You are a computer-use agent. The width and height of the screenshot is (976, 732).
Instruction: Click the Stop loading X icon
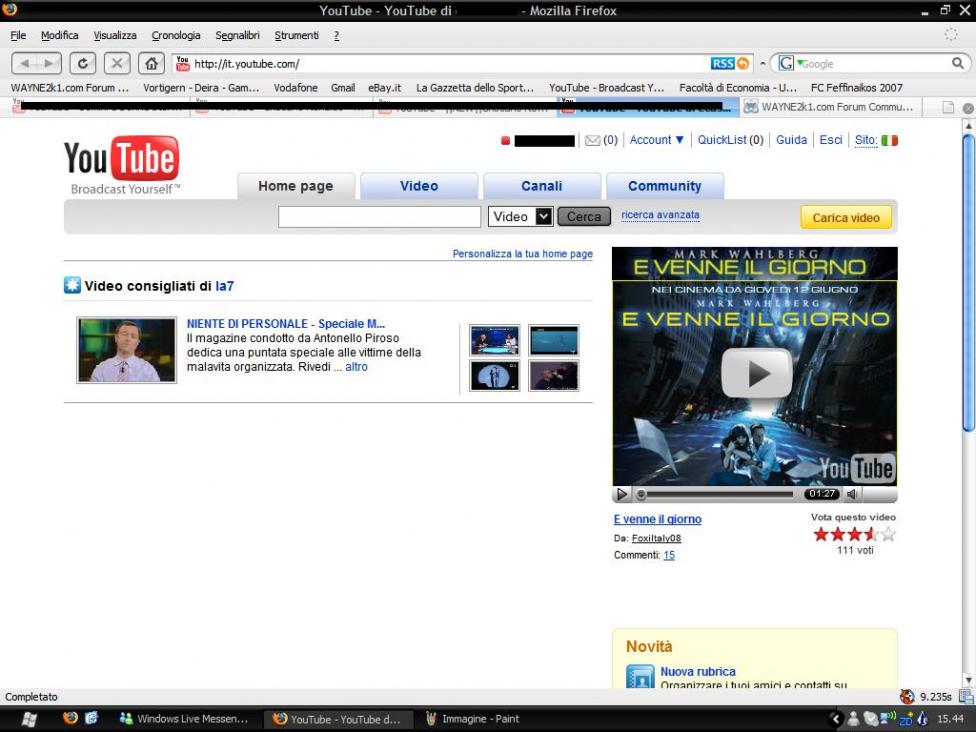[x=116, y=63]
